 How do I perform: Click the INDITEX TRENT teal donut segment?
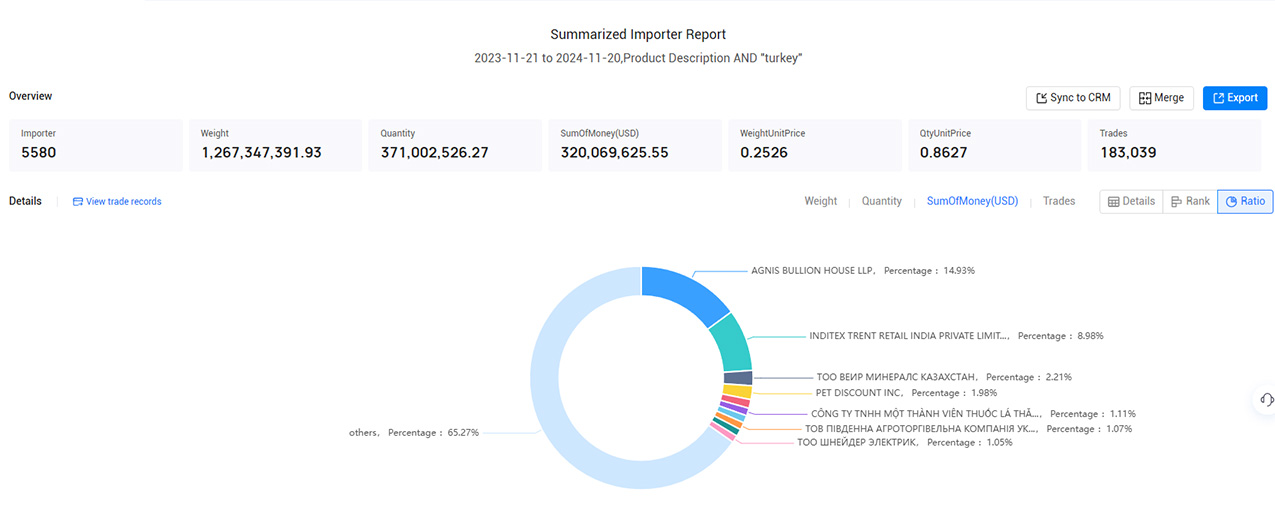[733, 342]
